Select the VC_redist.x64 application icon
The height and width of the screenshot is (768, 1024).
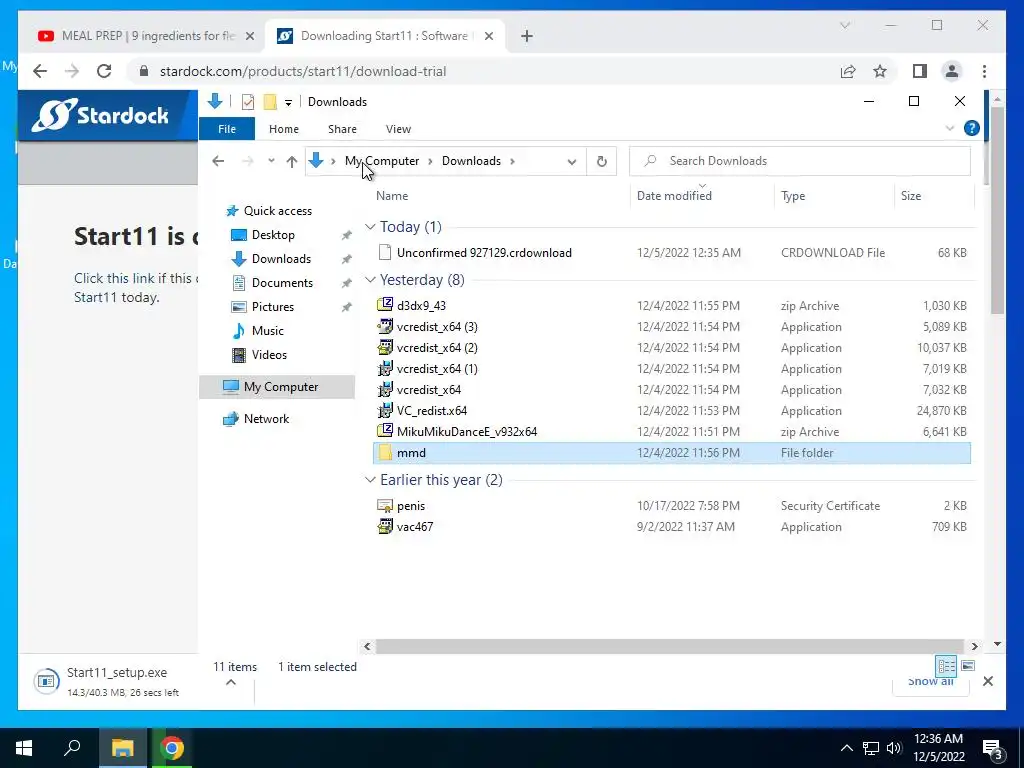pos(385,410)
